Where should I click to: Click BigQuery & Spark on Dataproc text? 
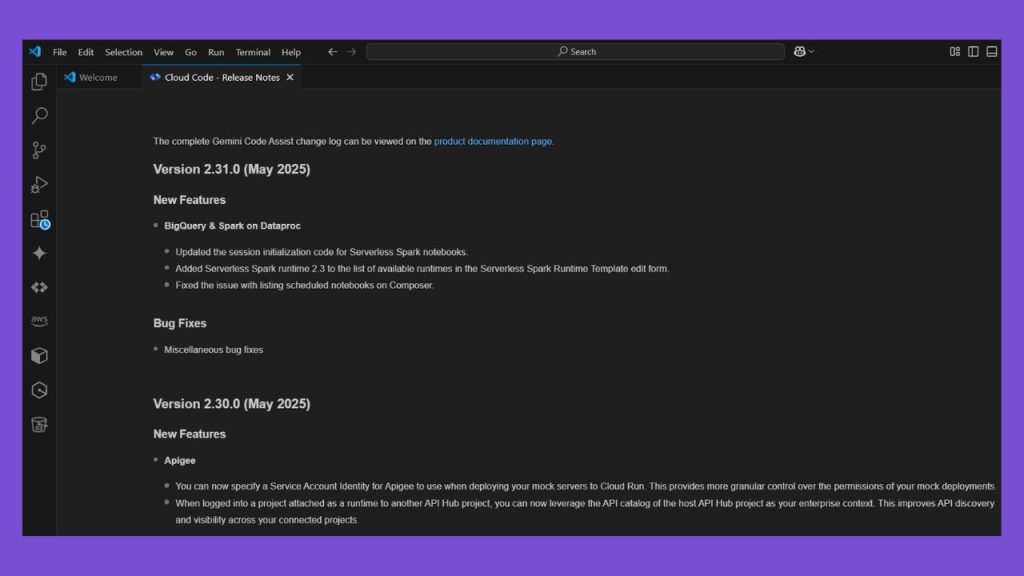point(232,226)
